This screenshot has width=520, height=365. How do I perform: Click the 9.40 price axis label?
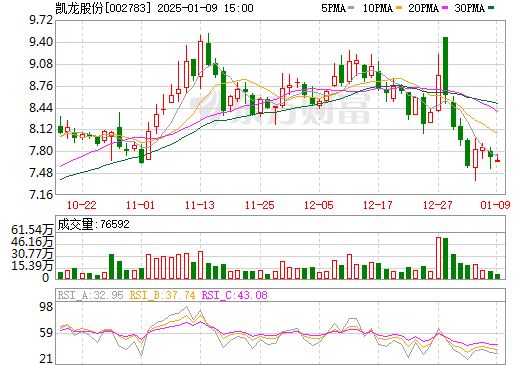(x=41, y=42)
